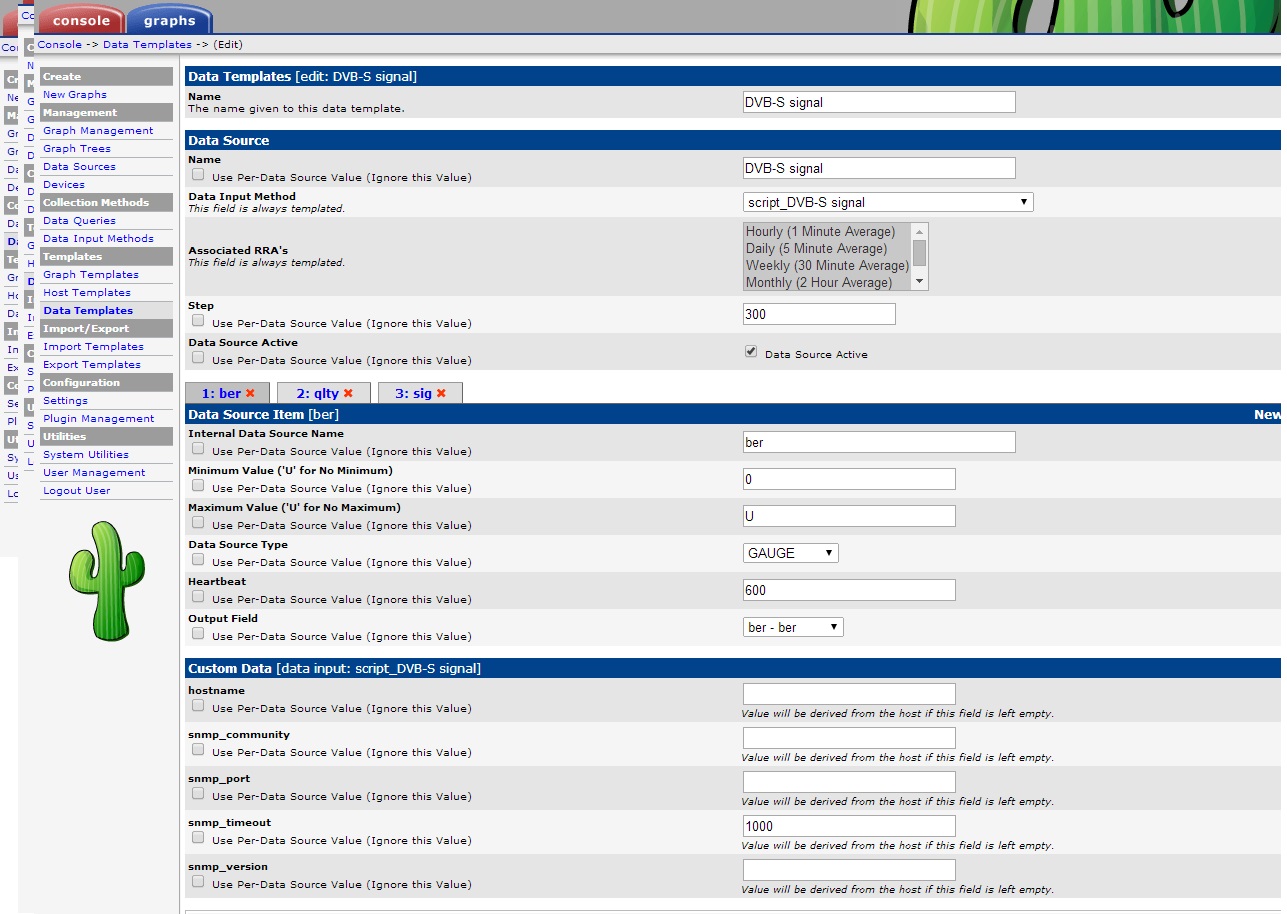Open User Management in the sidebar
This screenshot has height=914, width=1287.
coord(94,473)
